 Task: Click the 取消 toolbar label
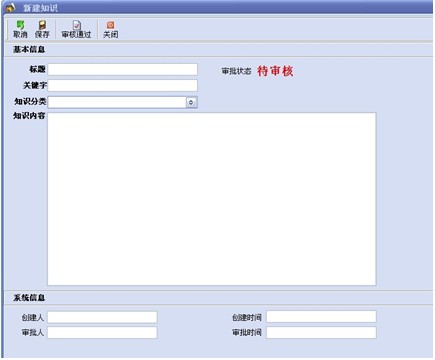pyautogui.click(x=20, y=34)
